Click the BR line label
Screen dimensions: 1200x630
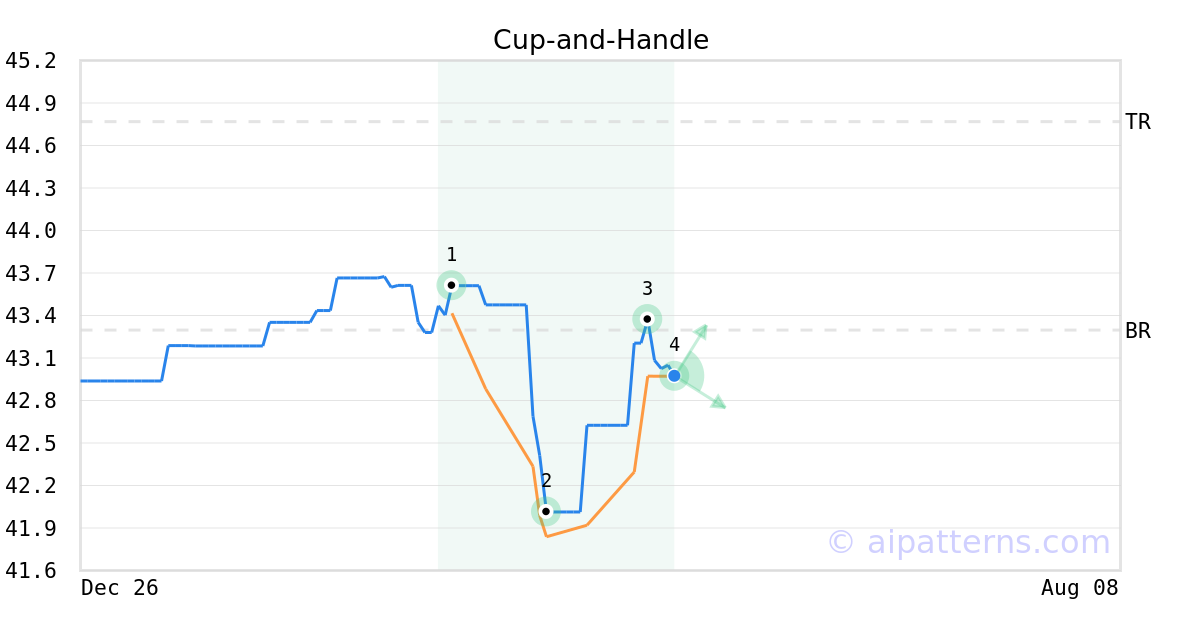pyautogui.click(x=1138, y=330)
